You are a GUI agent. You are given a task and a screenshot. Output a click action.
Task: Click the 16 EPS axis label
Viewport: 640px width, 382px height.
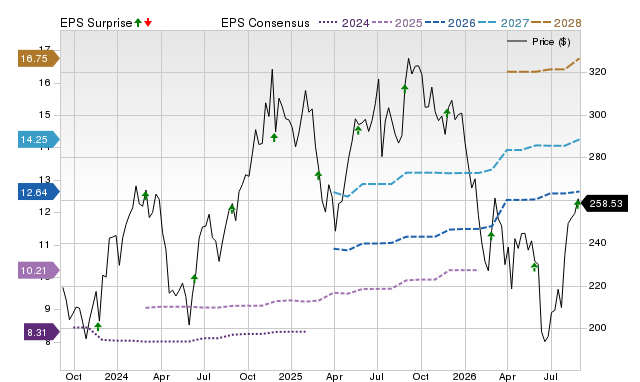44,83
